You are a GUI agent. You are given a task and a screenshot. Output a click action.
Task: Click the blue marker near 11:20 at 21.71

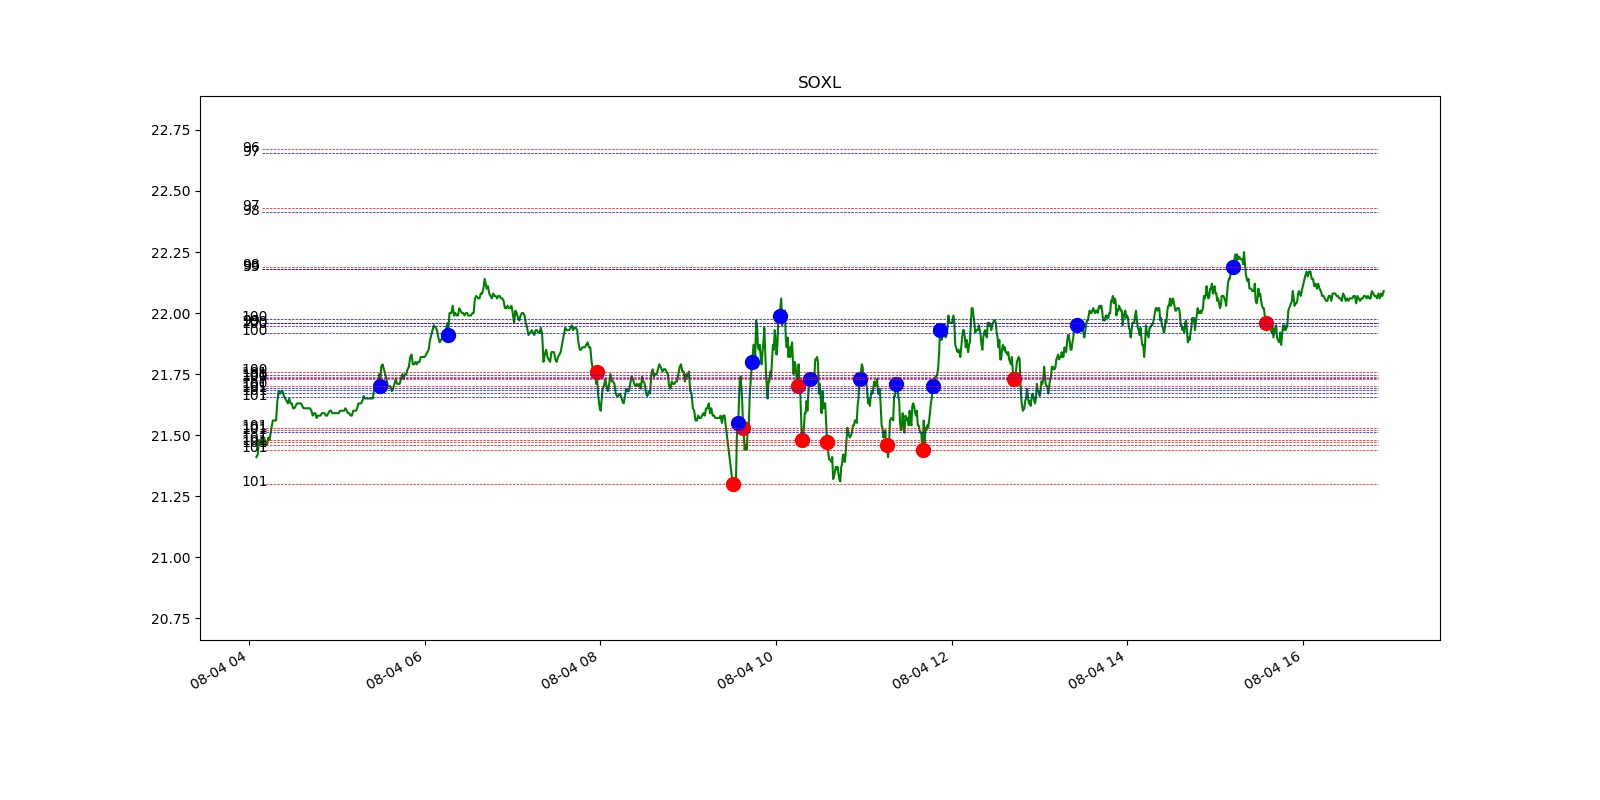pyautogui.click(x=896, y=384)
